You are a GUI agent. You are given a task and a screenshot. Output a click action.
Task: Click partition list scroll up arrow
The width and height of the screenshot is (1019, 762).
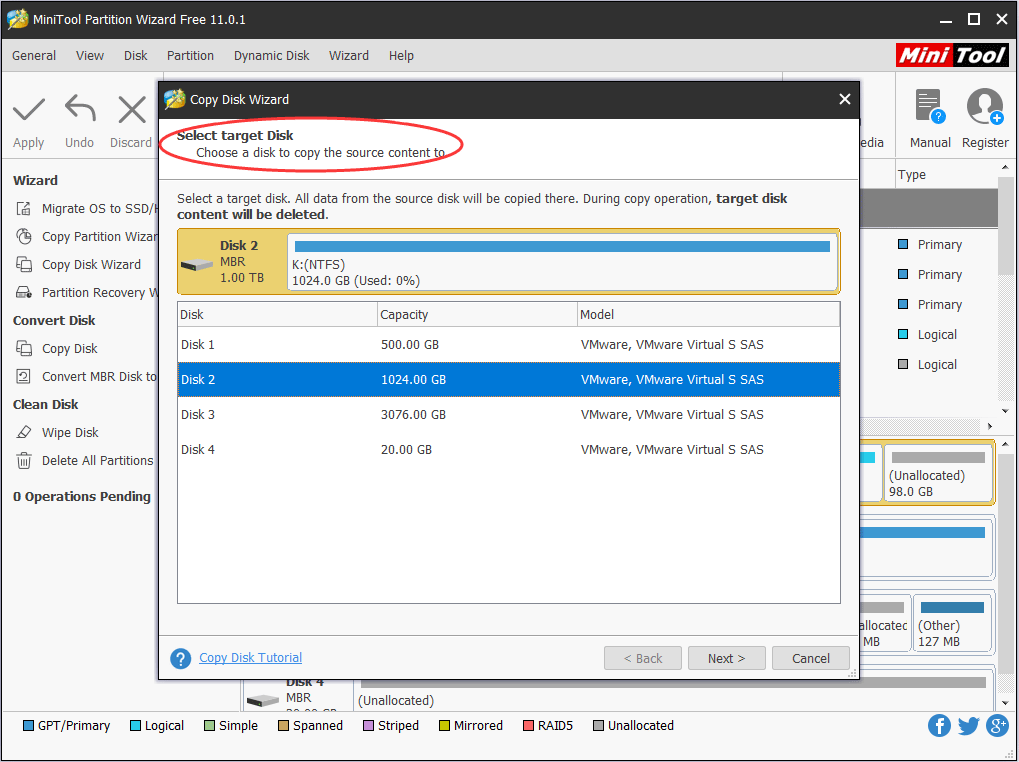[1005, 168]
